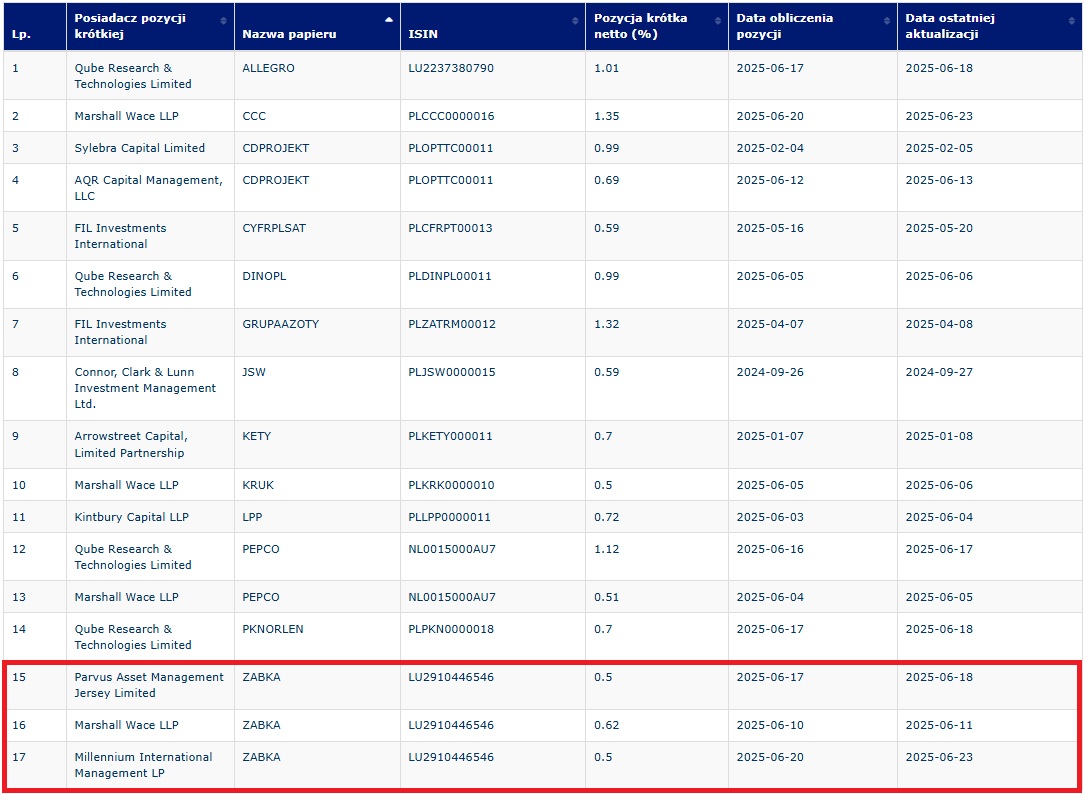Click the Lp. column header
This screenshot has height=794, width=1086.
(x=20, y=34)
